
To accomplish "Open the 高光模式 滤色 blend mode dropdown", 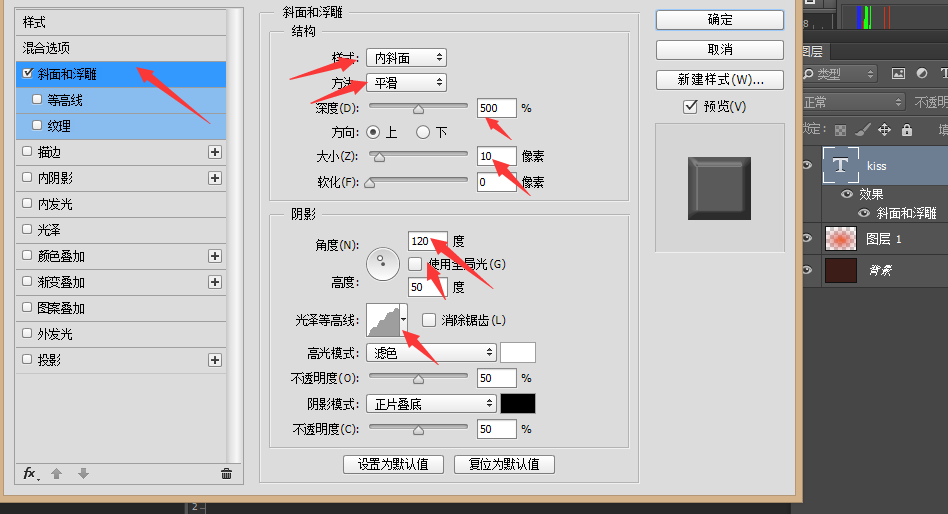I will [432, 352].
